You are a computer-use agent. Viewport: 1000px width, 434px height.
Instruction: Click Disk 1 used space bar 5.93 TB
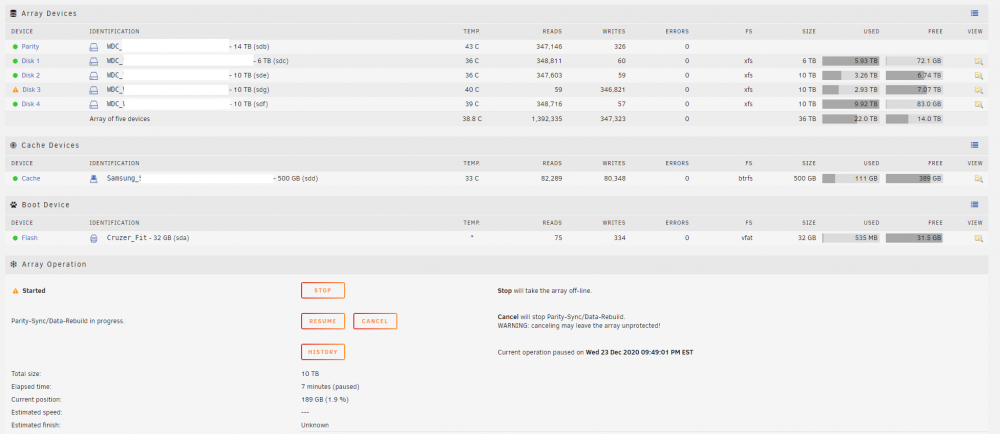(851, 61)
